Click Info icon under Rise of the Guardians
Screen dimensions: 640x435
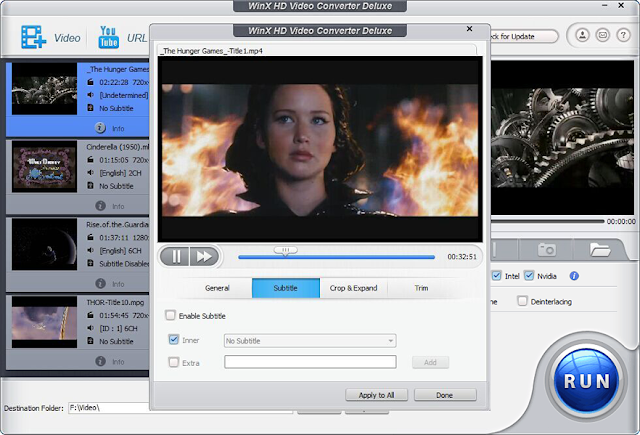click(x=100, y=283)
